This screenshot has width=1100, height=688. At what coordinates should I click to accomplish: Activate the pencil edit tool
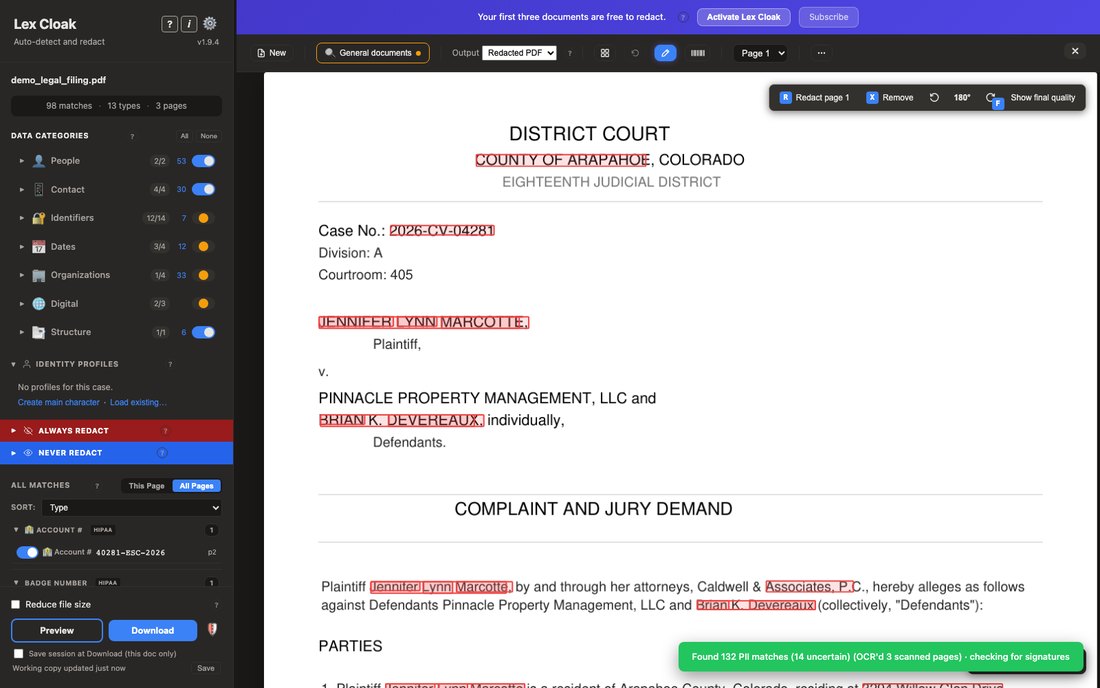point(665,53)
